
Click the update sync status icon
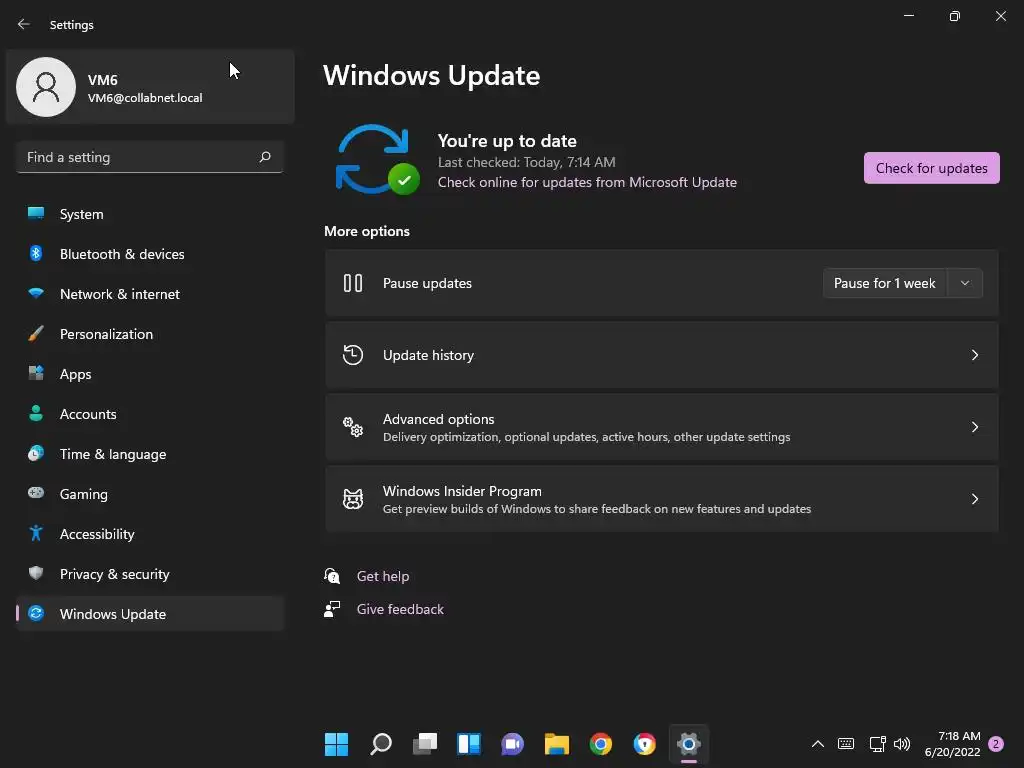[x=377, y=160]
